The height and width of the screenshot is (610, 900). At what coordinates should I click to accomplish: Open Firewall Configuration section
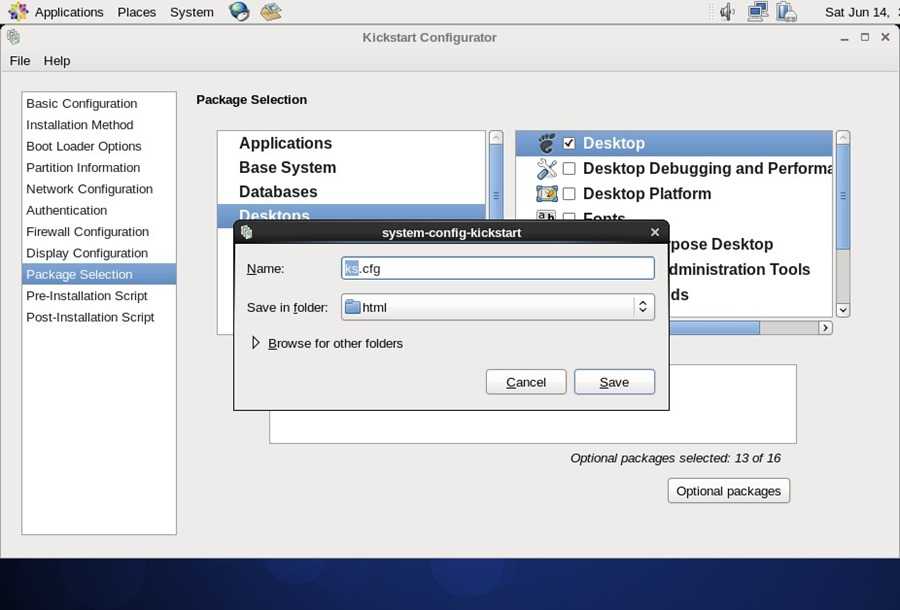point(99,232)
